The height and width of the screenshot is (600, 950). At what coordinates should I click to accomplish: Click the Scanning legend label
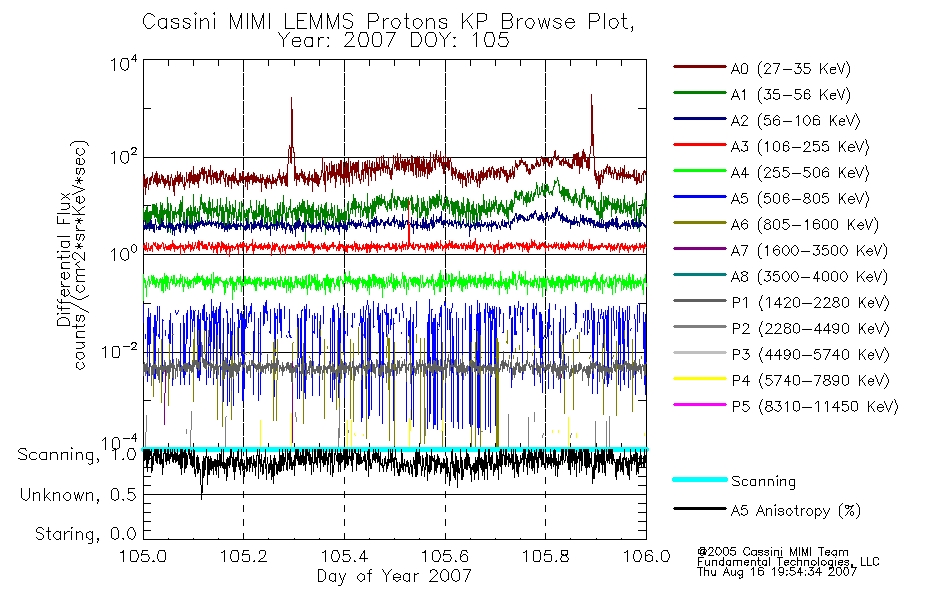(x=763, y=482)
